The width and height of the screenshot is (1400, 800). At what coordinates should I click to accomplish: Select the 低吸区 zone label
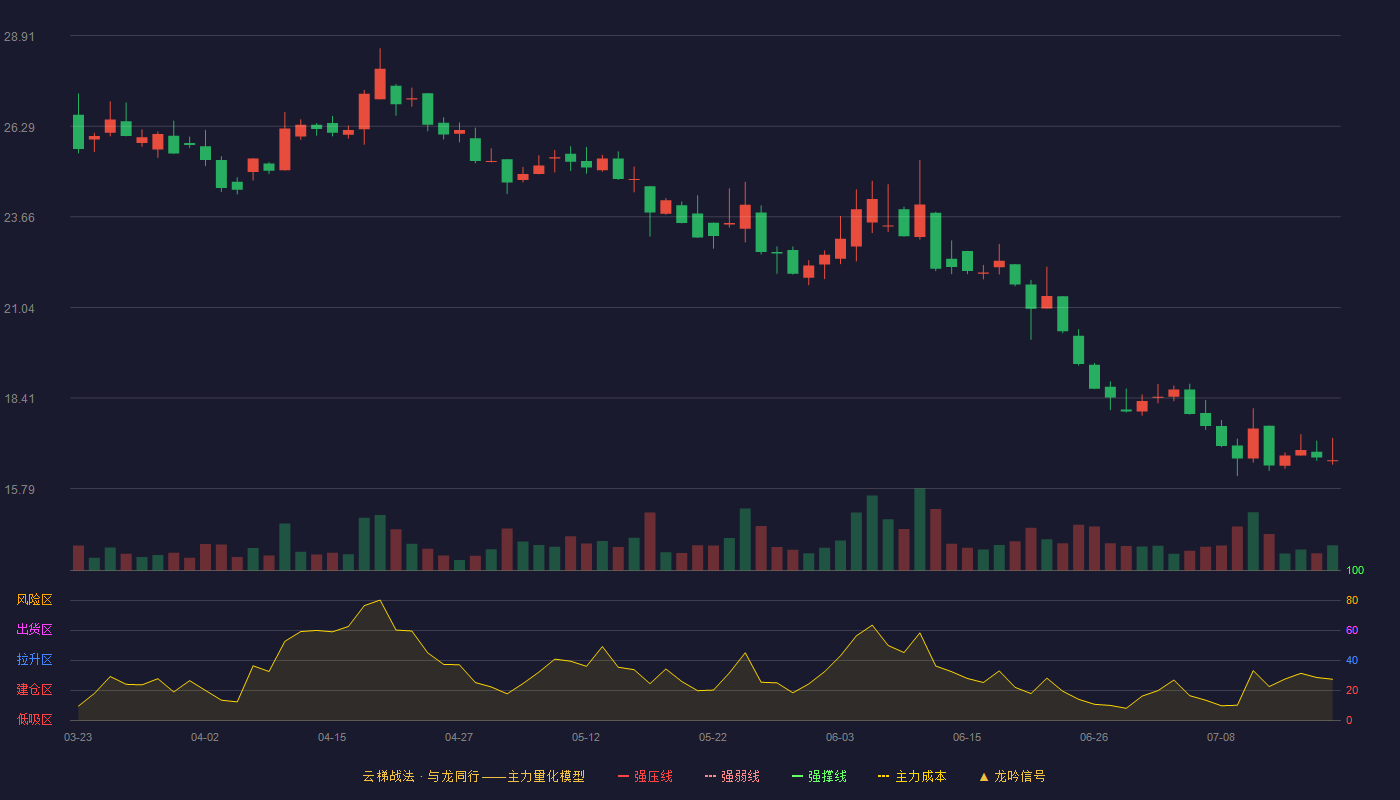[34, 719]
